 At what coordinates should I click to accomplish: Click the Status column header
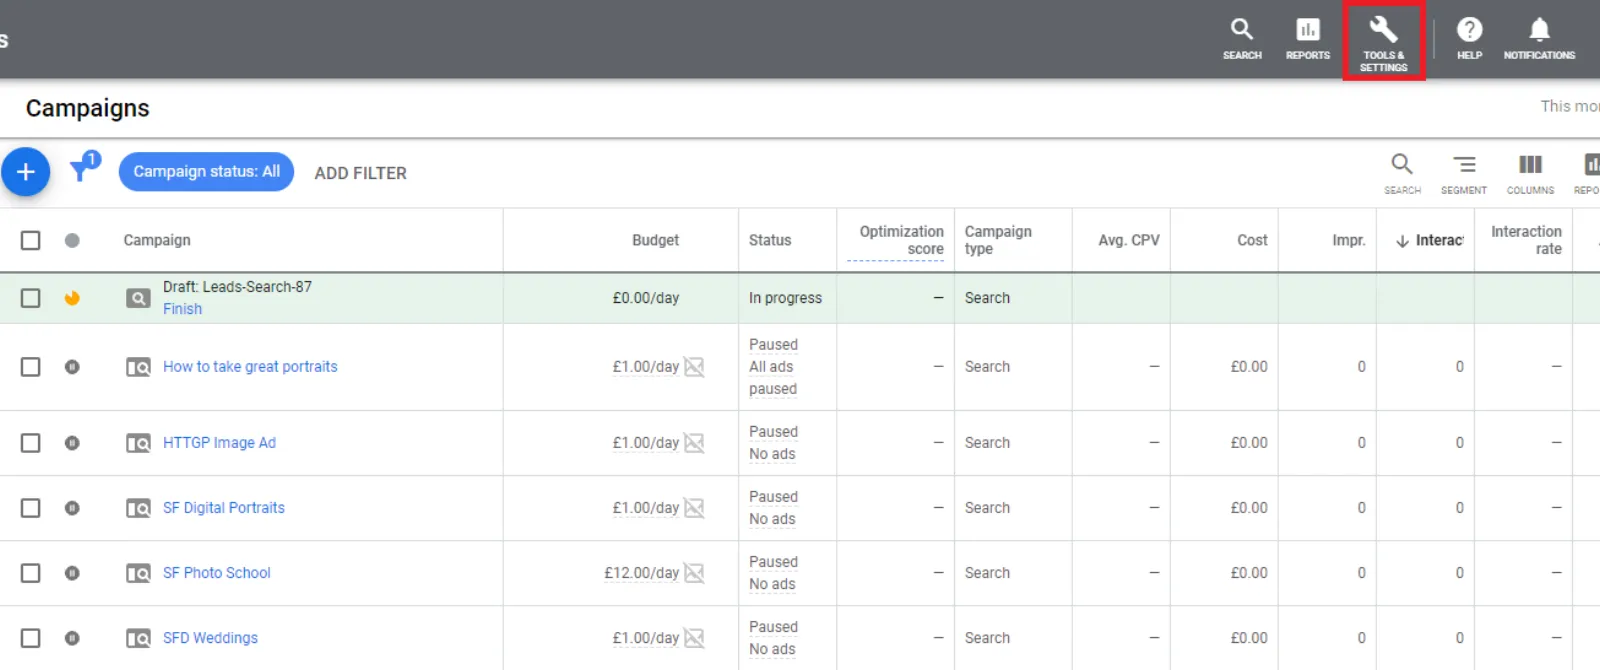[770, 240]
